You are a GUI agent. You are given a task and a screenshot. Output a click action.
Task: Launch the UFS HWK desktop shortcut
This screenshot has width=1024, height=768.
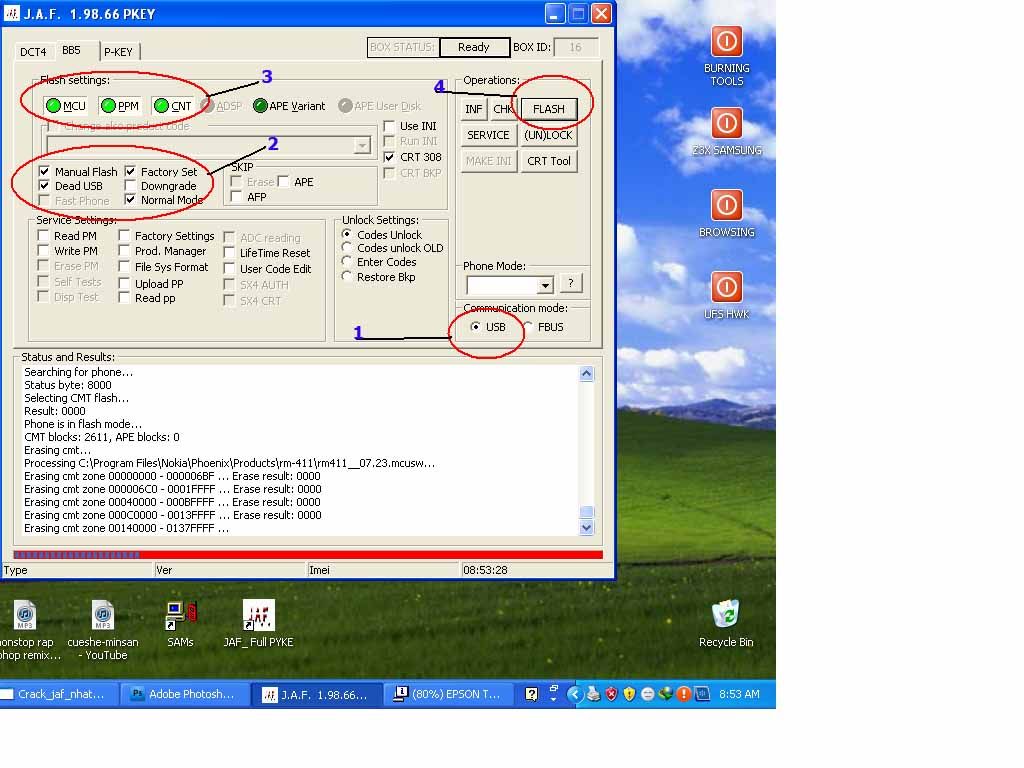(x=726, y=287)
